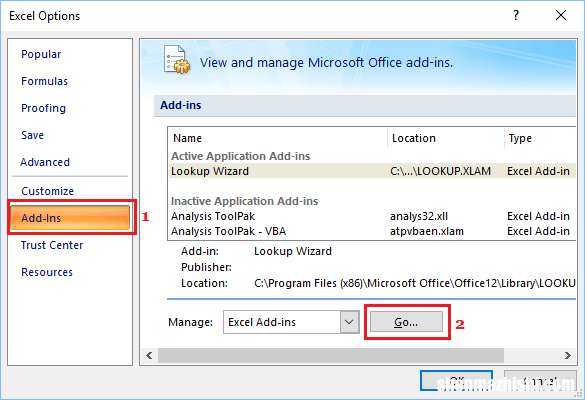
Task: Click the left scroll arrow
Action: pos(149,355)
